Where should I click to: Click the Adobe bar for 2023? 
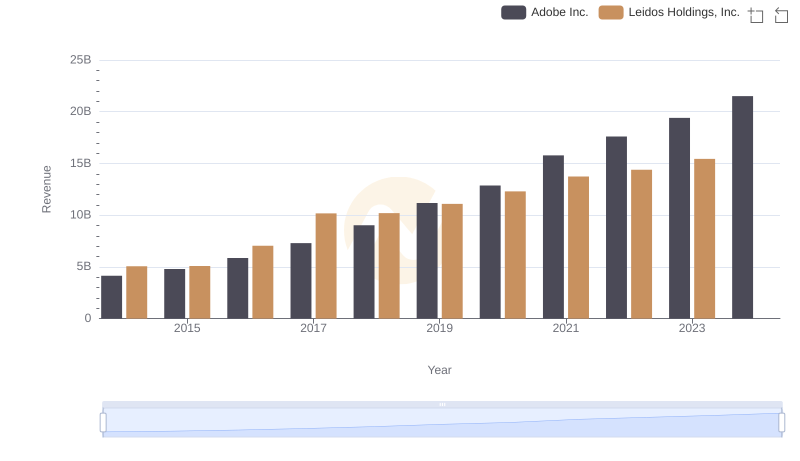coord(679,218)
